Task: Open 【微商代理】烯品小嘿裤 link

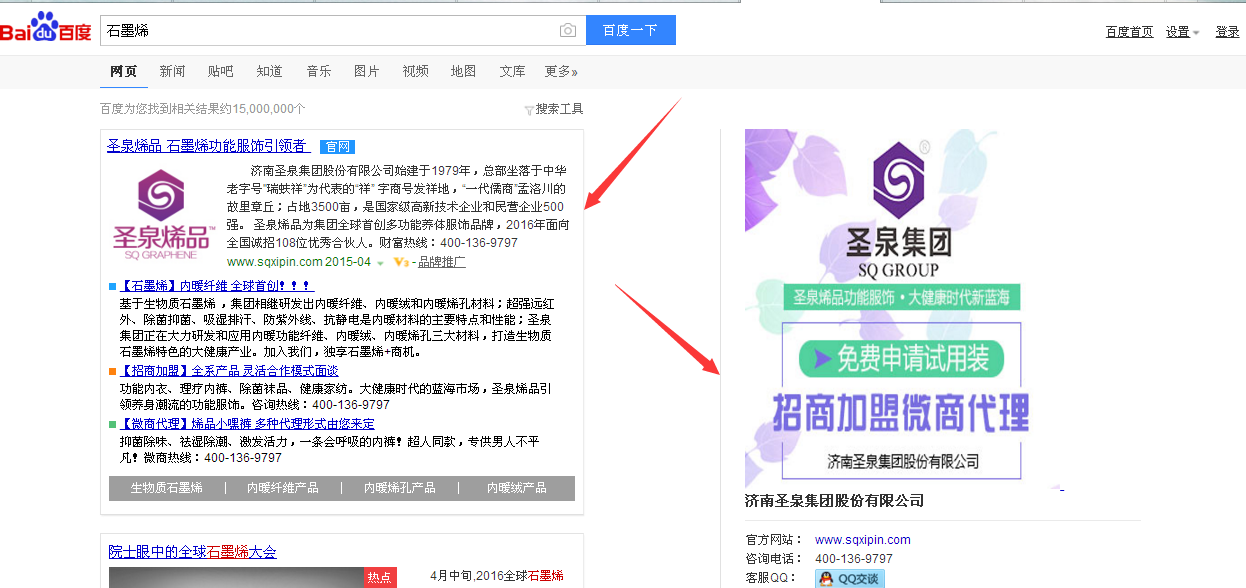Action: pyautogui.click(x=247, y=424)
